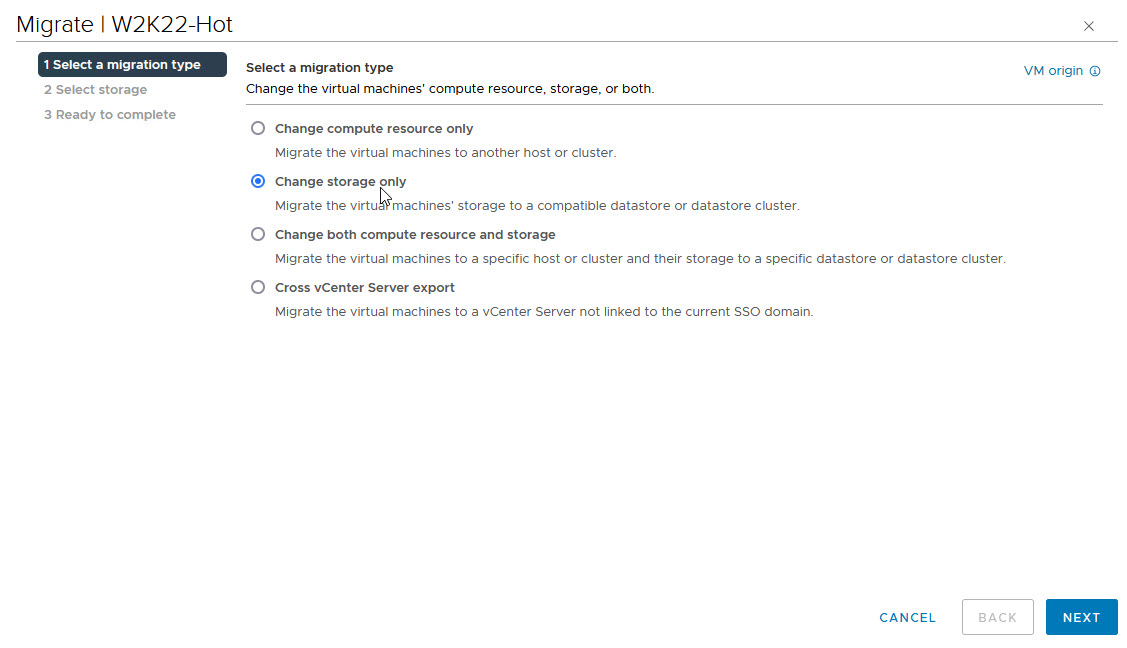The height and width of the screenshot is (648, 1127).
Task: Close the Migrate dialog with the X
Action: click(1089, 26)
